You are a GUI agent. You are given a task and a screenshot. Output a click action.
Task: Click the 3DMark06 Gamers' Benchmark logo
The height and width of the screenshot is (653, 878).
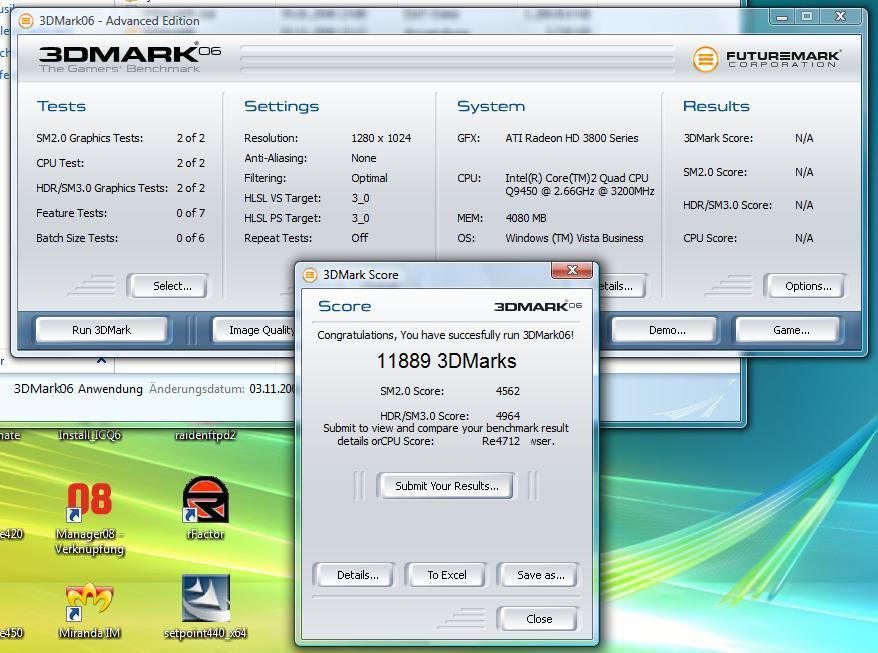click(130, 58)
